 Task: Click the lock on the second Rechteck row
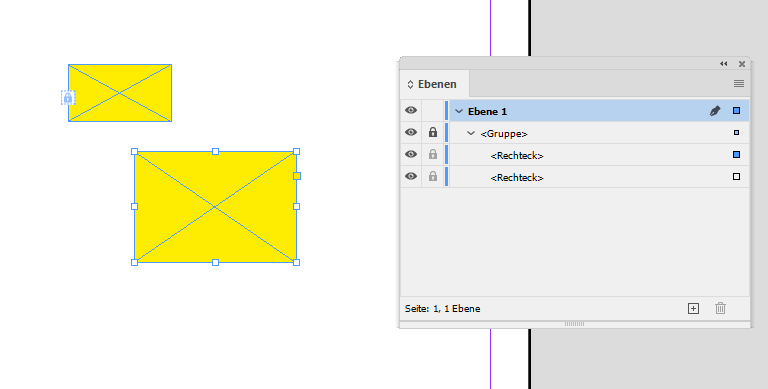click(432, 176)
